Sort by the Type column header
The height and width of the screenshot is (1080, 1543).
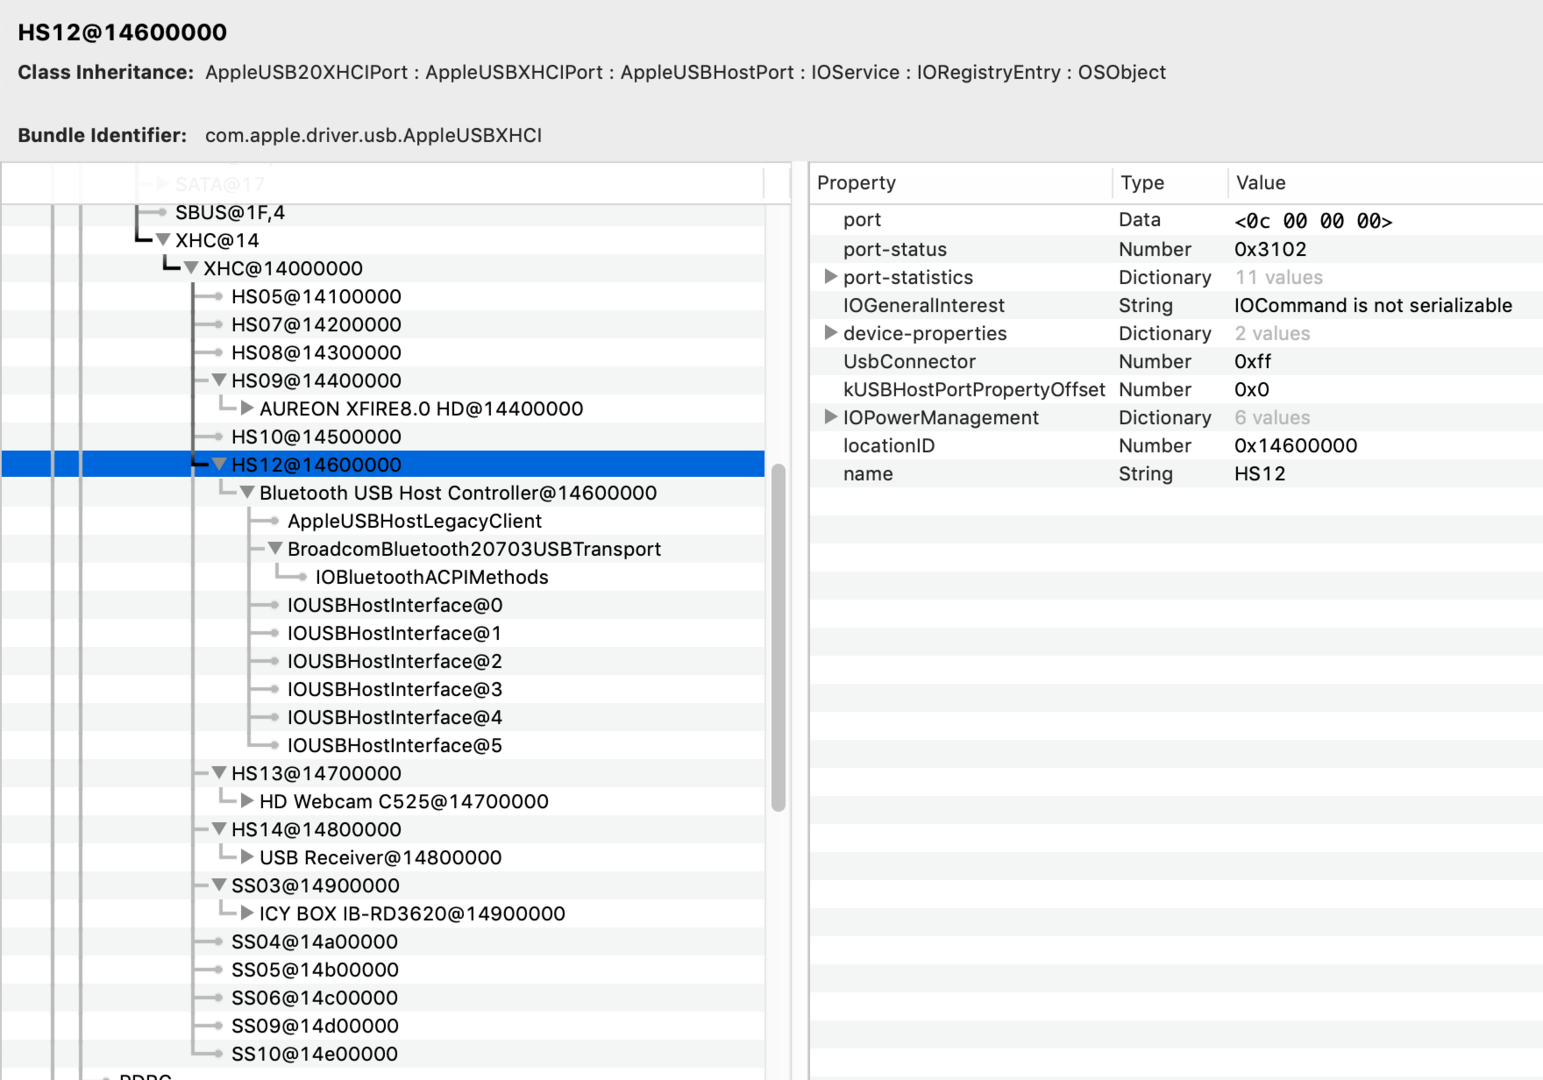coord(1142,183)
